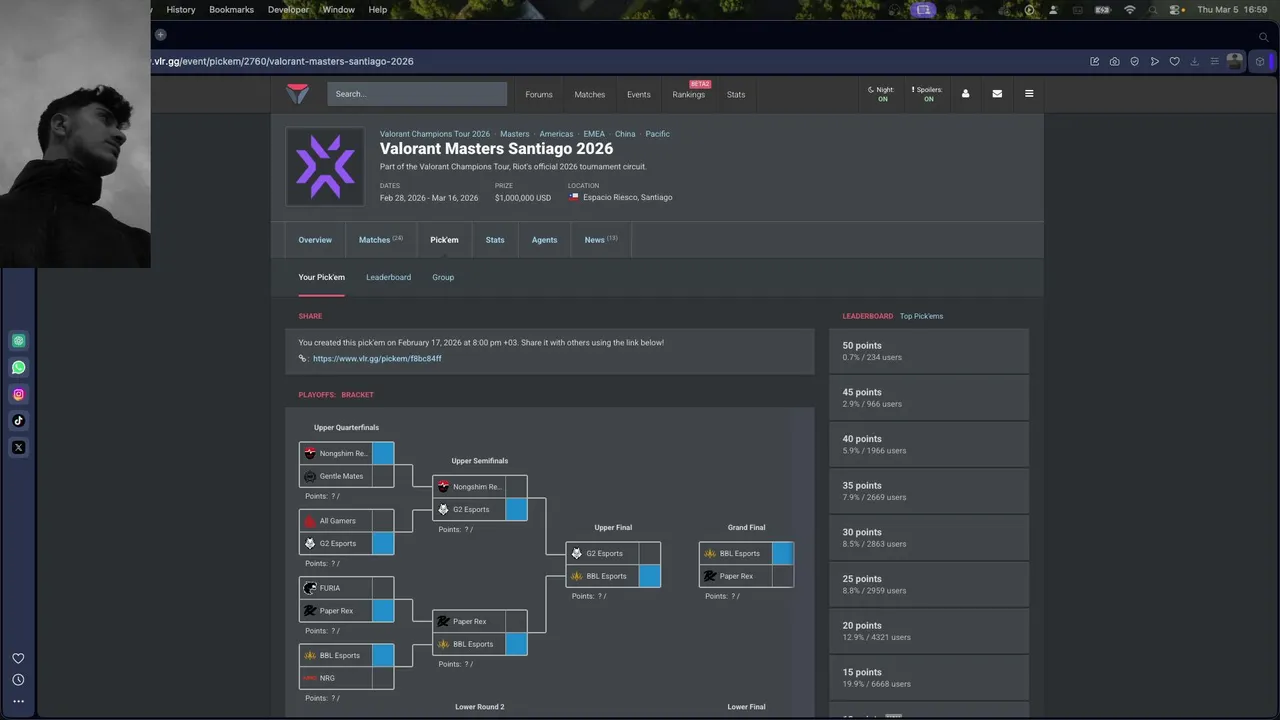Click the downloads icon in address bar
Screen dimensions: 1280x720
(1194, 61)
